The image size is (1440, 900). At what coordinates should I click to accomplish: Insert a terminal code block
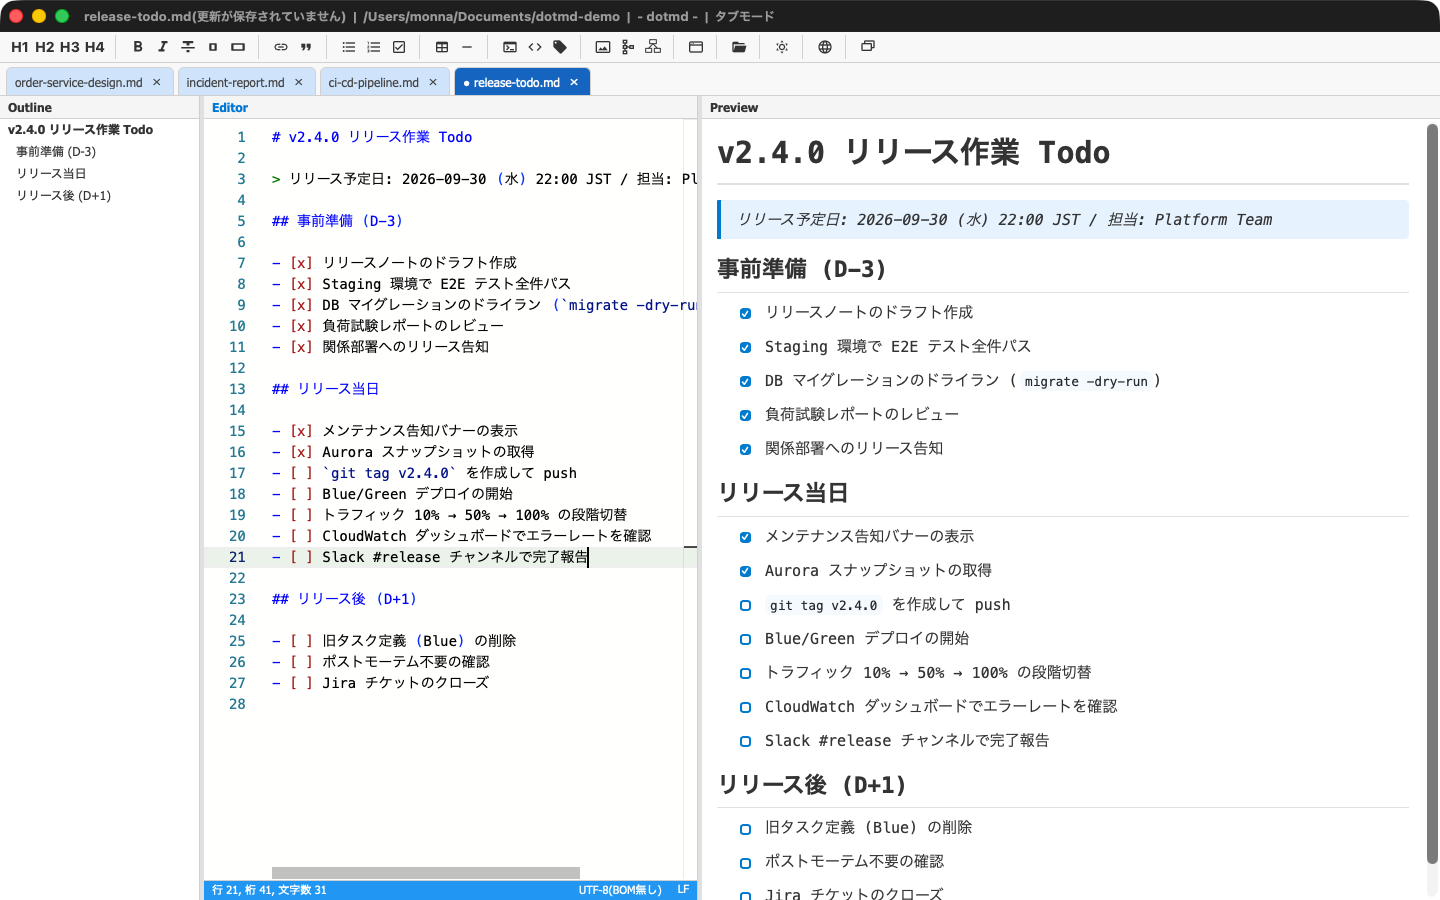pos(510,47)
